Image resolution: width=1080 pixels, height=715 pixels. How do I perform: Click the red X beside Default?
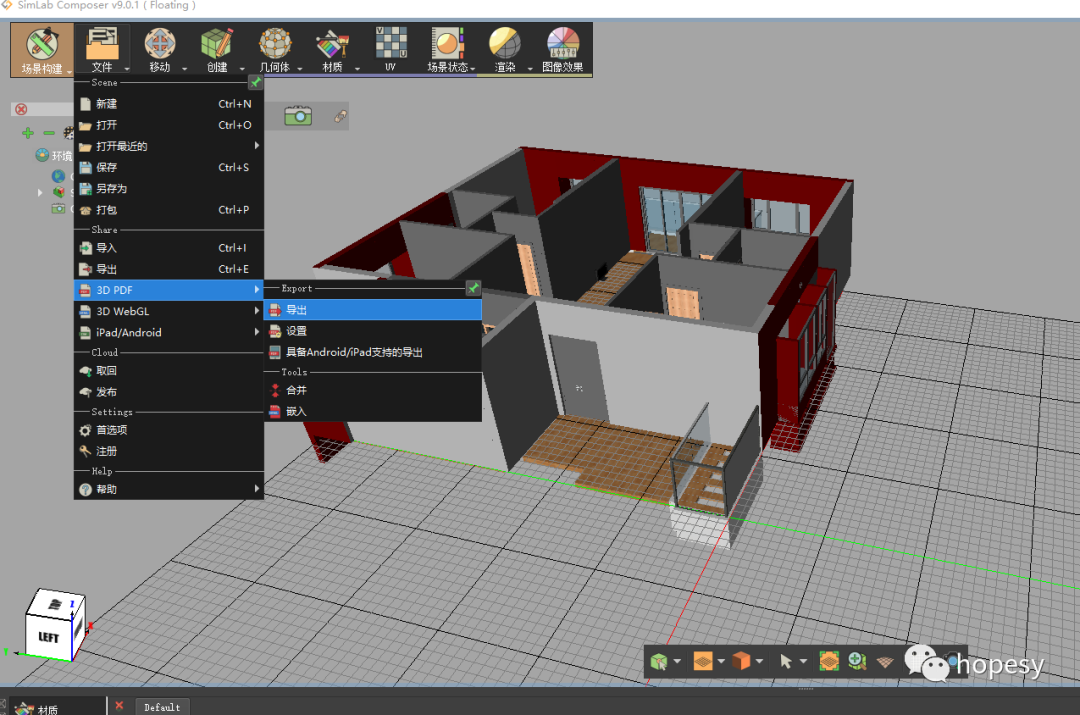point(119,706)
